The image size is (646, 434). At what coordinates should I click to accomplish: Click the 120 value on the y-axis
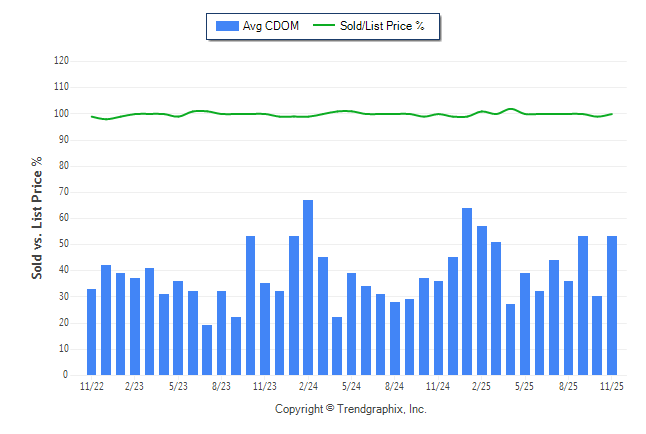click(61, 61)
